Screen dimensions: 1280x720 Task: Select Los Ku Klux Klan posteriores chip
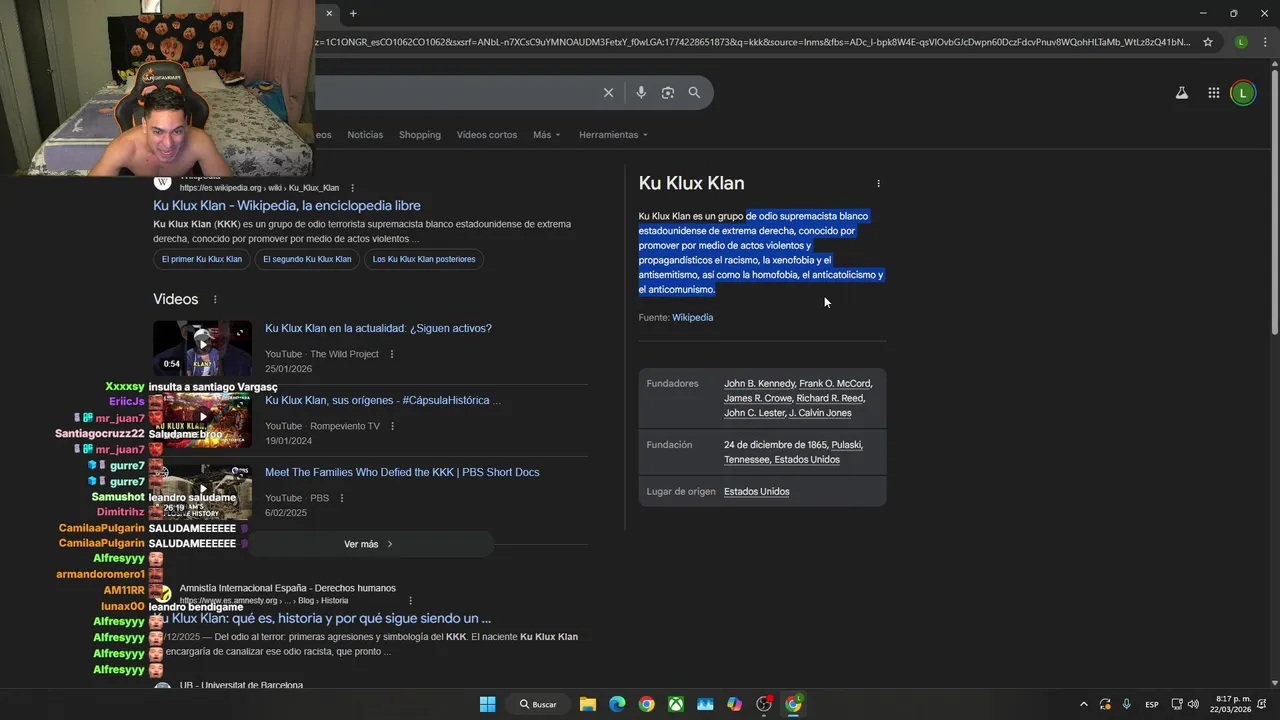coord(424,259)
